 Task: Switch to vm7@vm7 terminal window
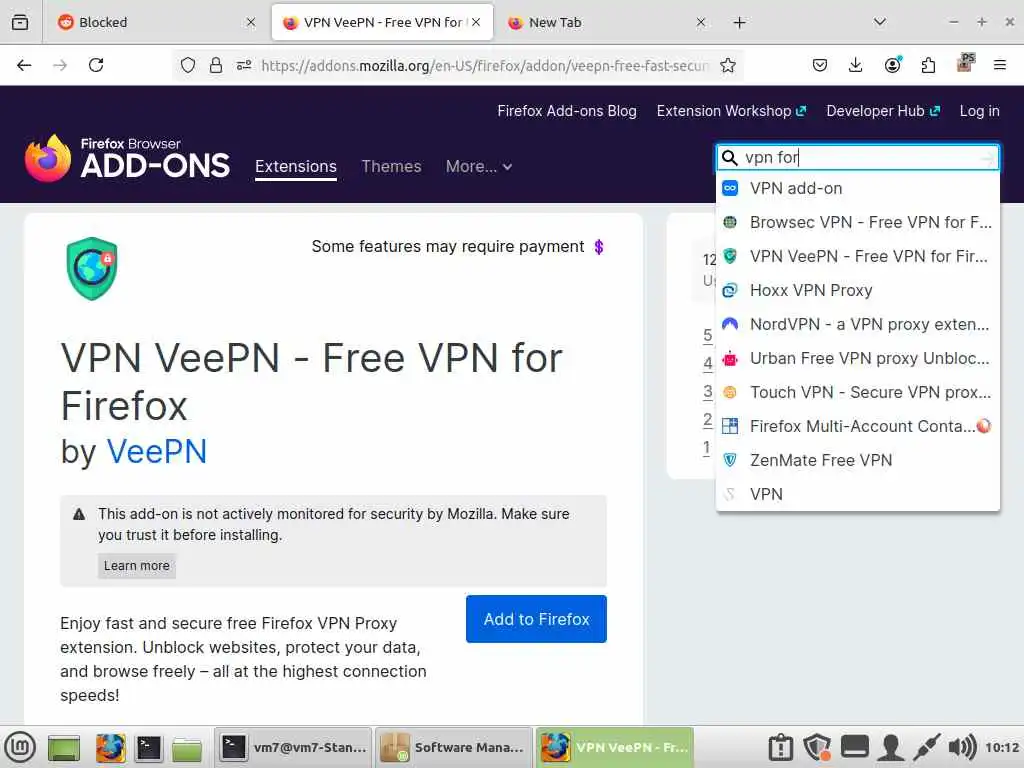pyautogui.click(x=294, y=747)
